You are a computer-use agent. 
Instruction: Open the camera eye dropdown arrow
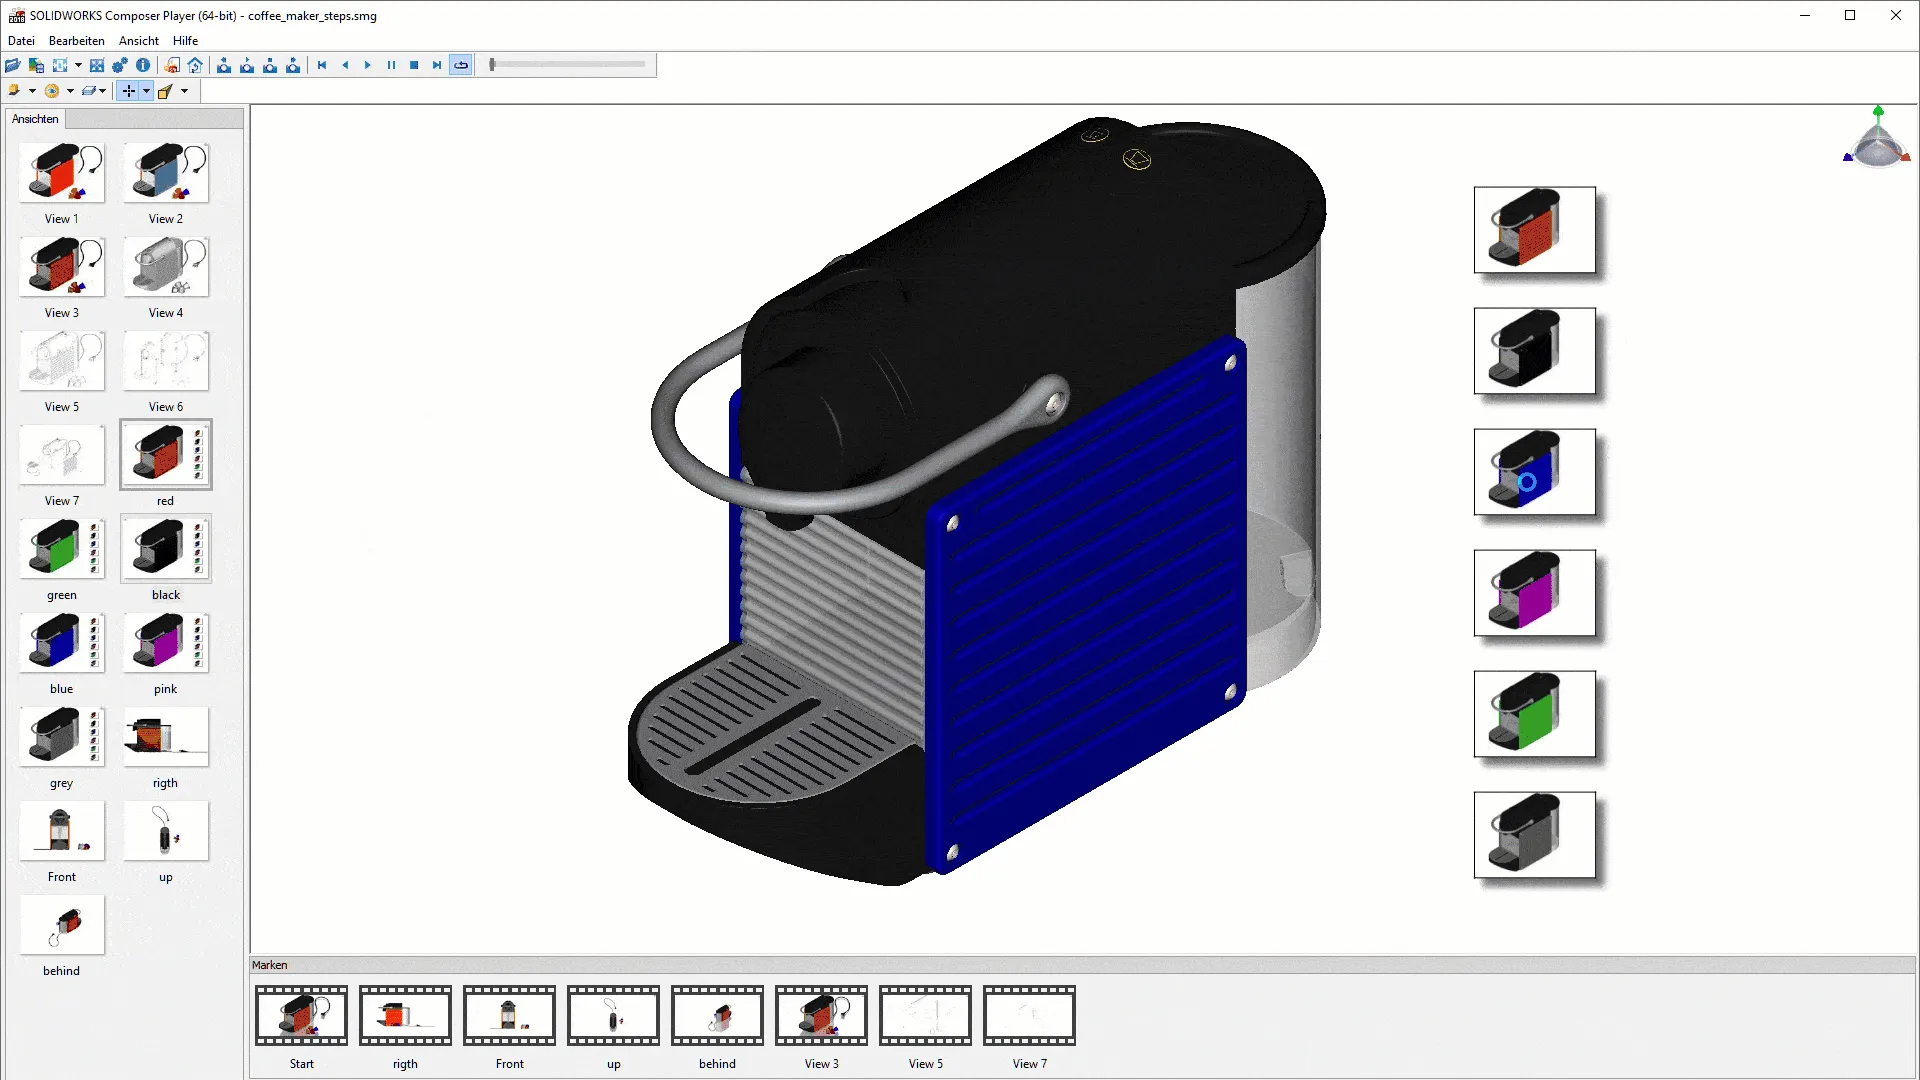(70, 91)
